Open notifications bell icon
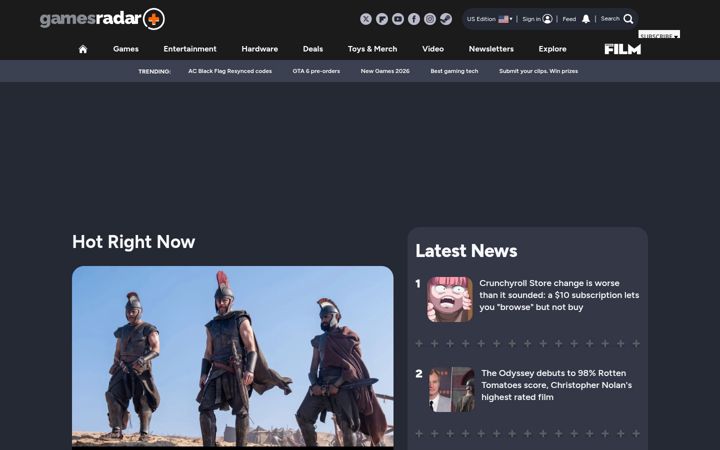 coord(586,19)
